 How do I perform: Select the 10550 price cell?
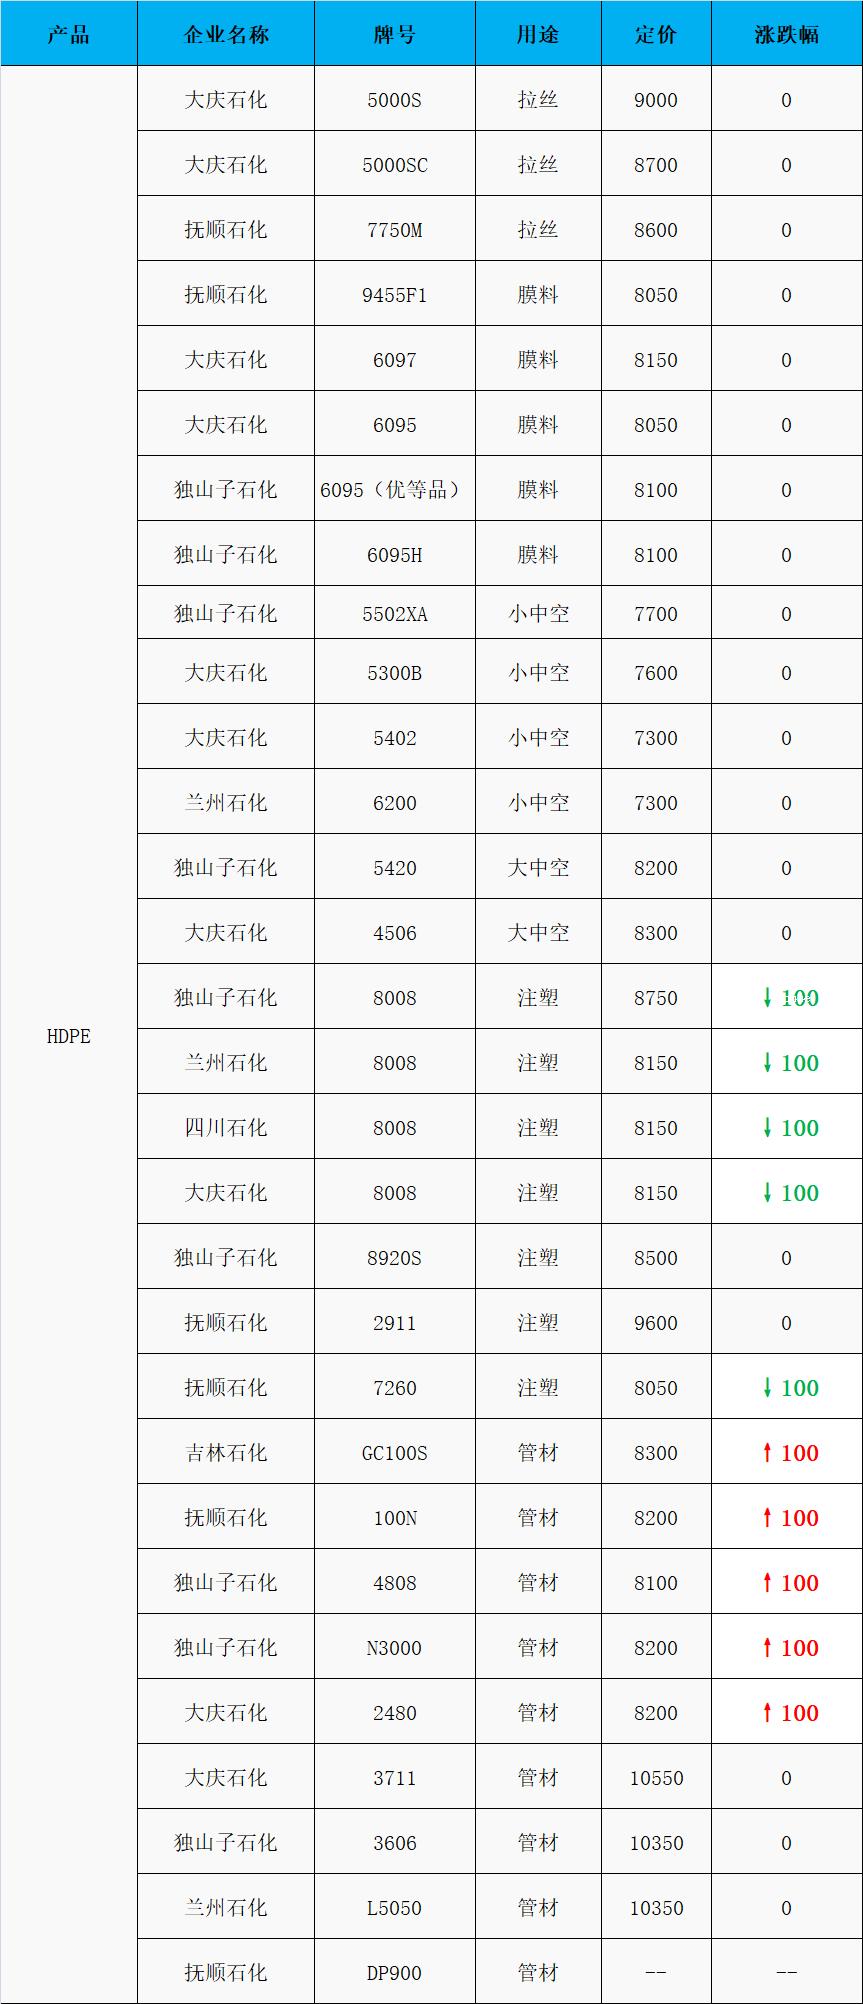click(x=656, y=1778)
